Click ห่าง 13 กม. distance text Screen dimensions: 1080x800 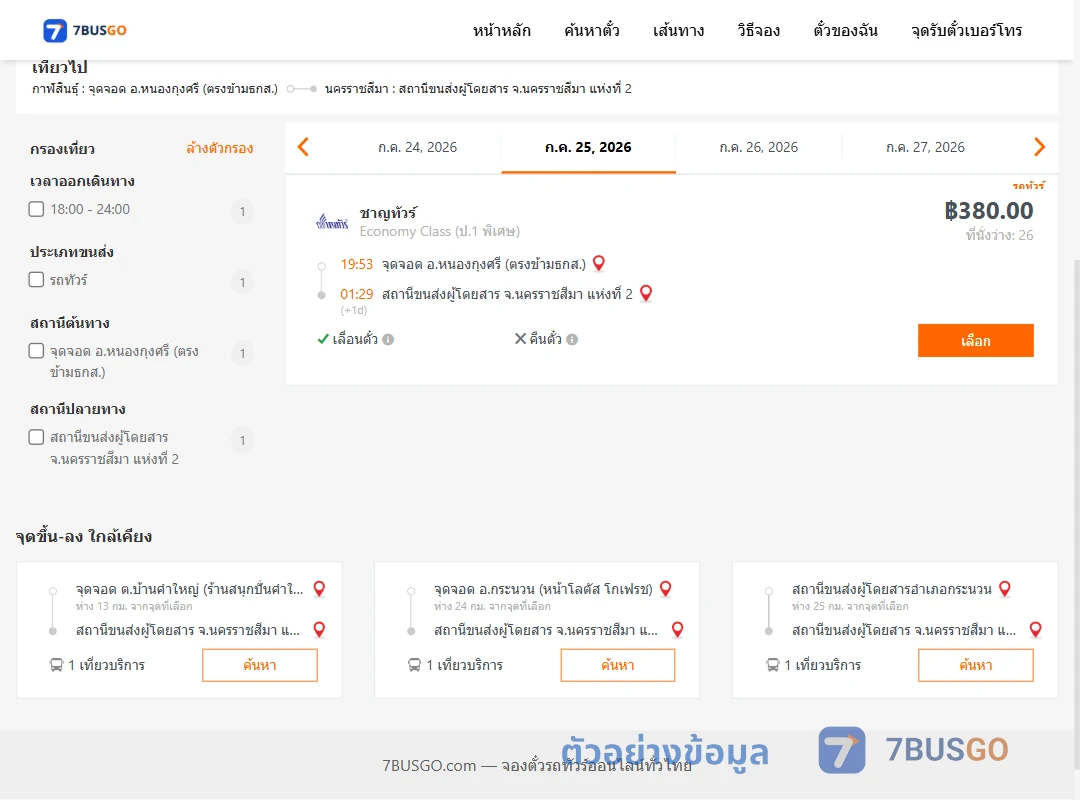pyautogui.click(x=134, y=606)
